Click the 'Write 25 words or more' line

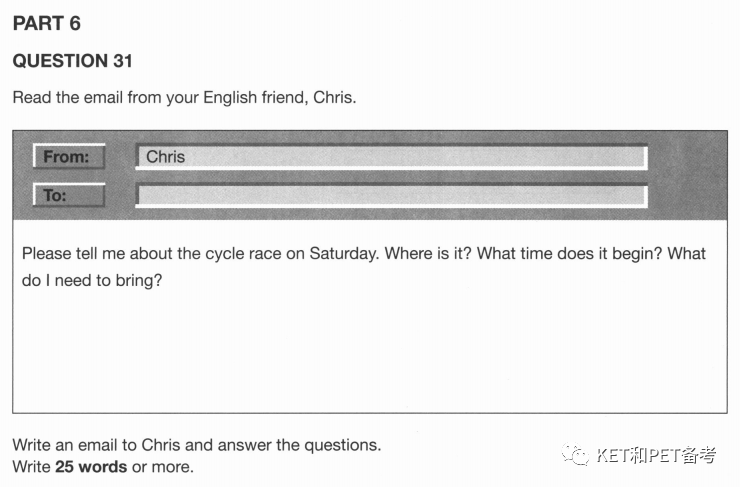point(103,467)
